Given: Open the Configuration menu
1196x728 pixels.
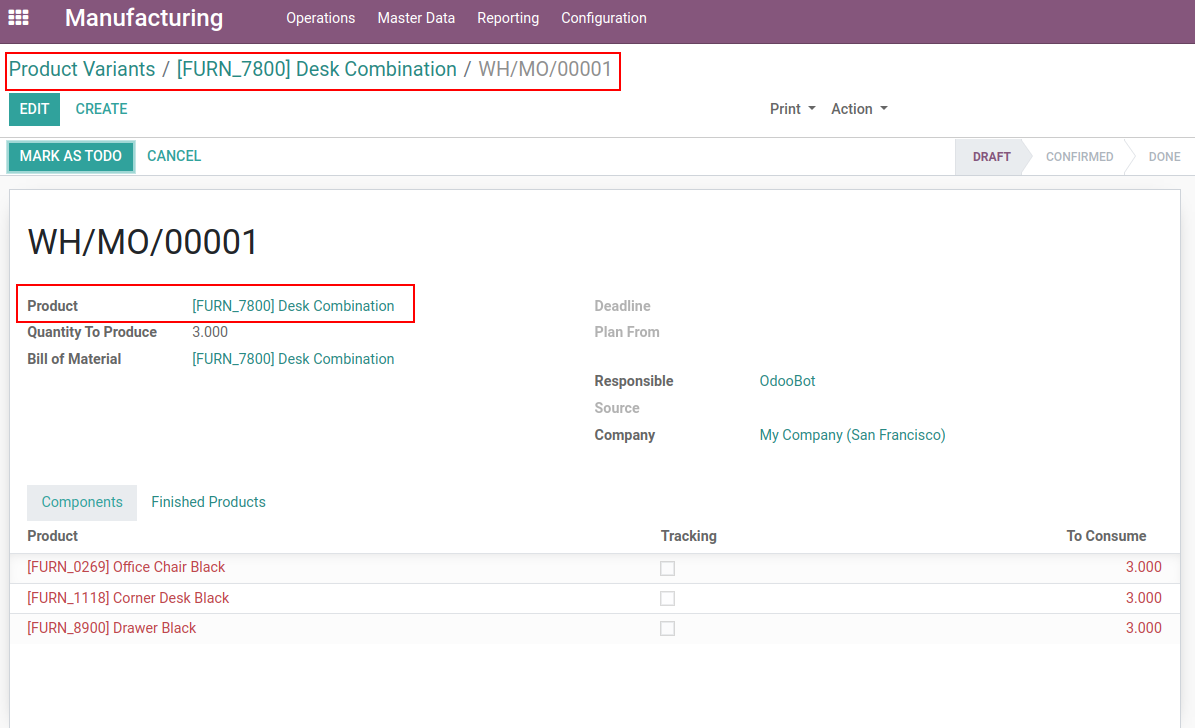Looking at the screenshot, I should tap(603, 18).
